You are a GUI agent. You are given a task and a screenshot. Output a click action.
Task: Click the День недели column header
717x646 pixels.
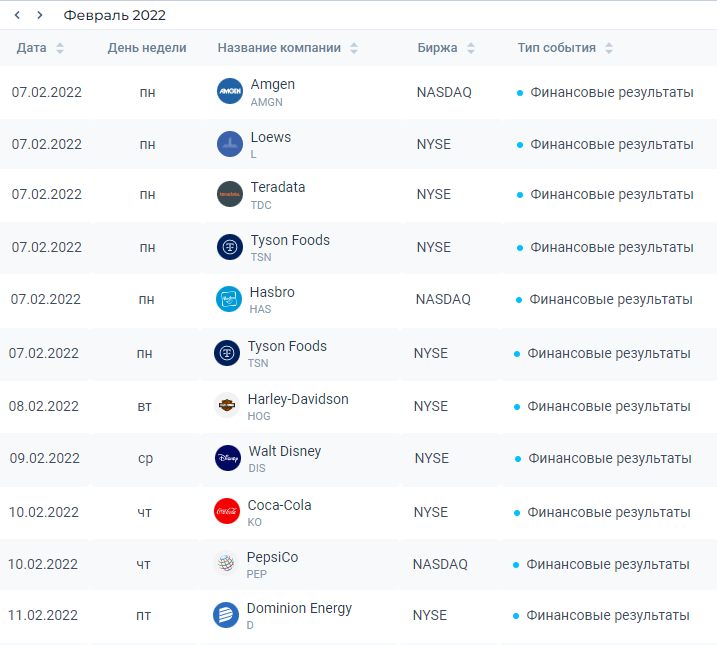tap(147, 48)
